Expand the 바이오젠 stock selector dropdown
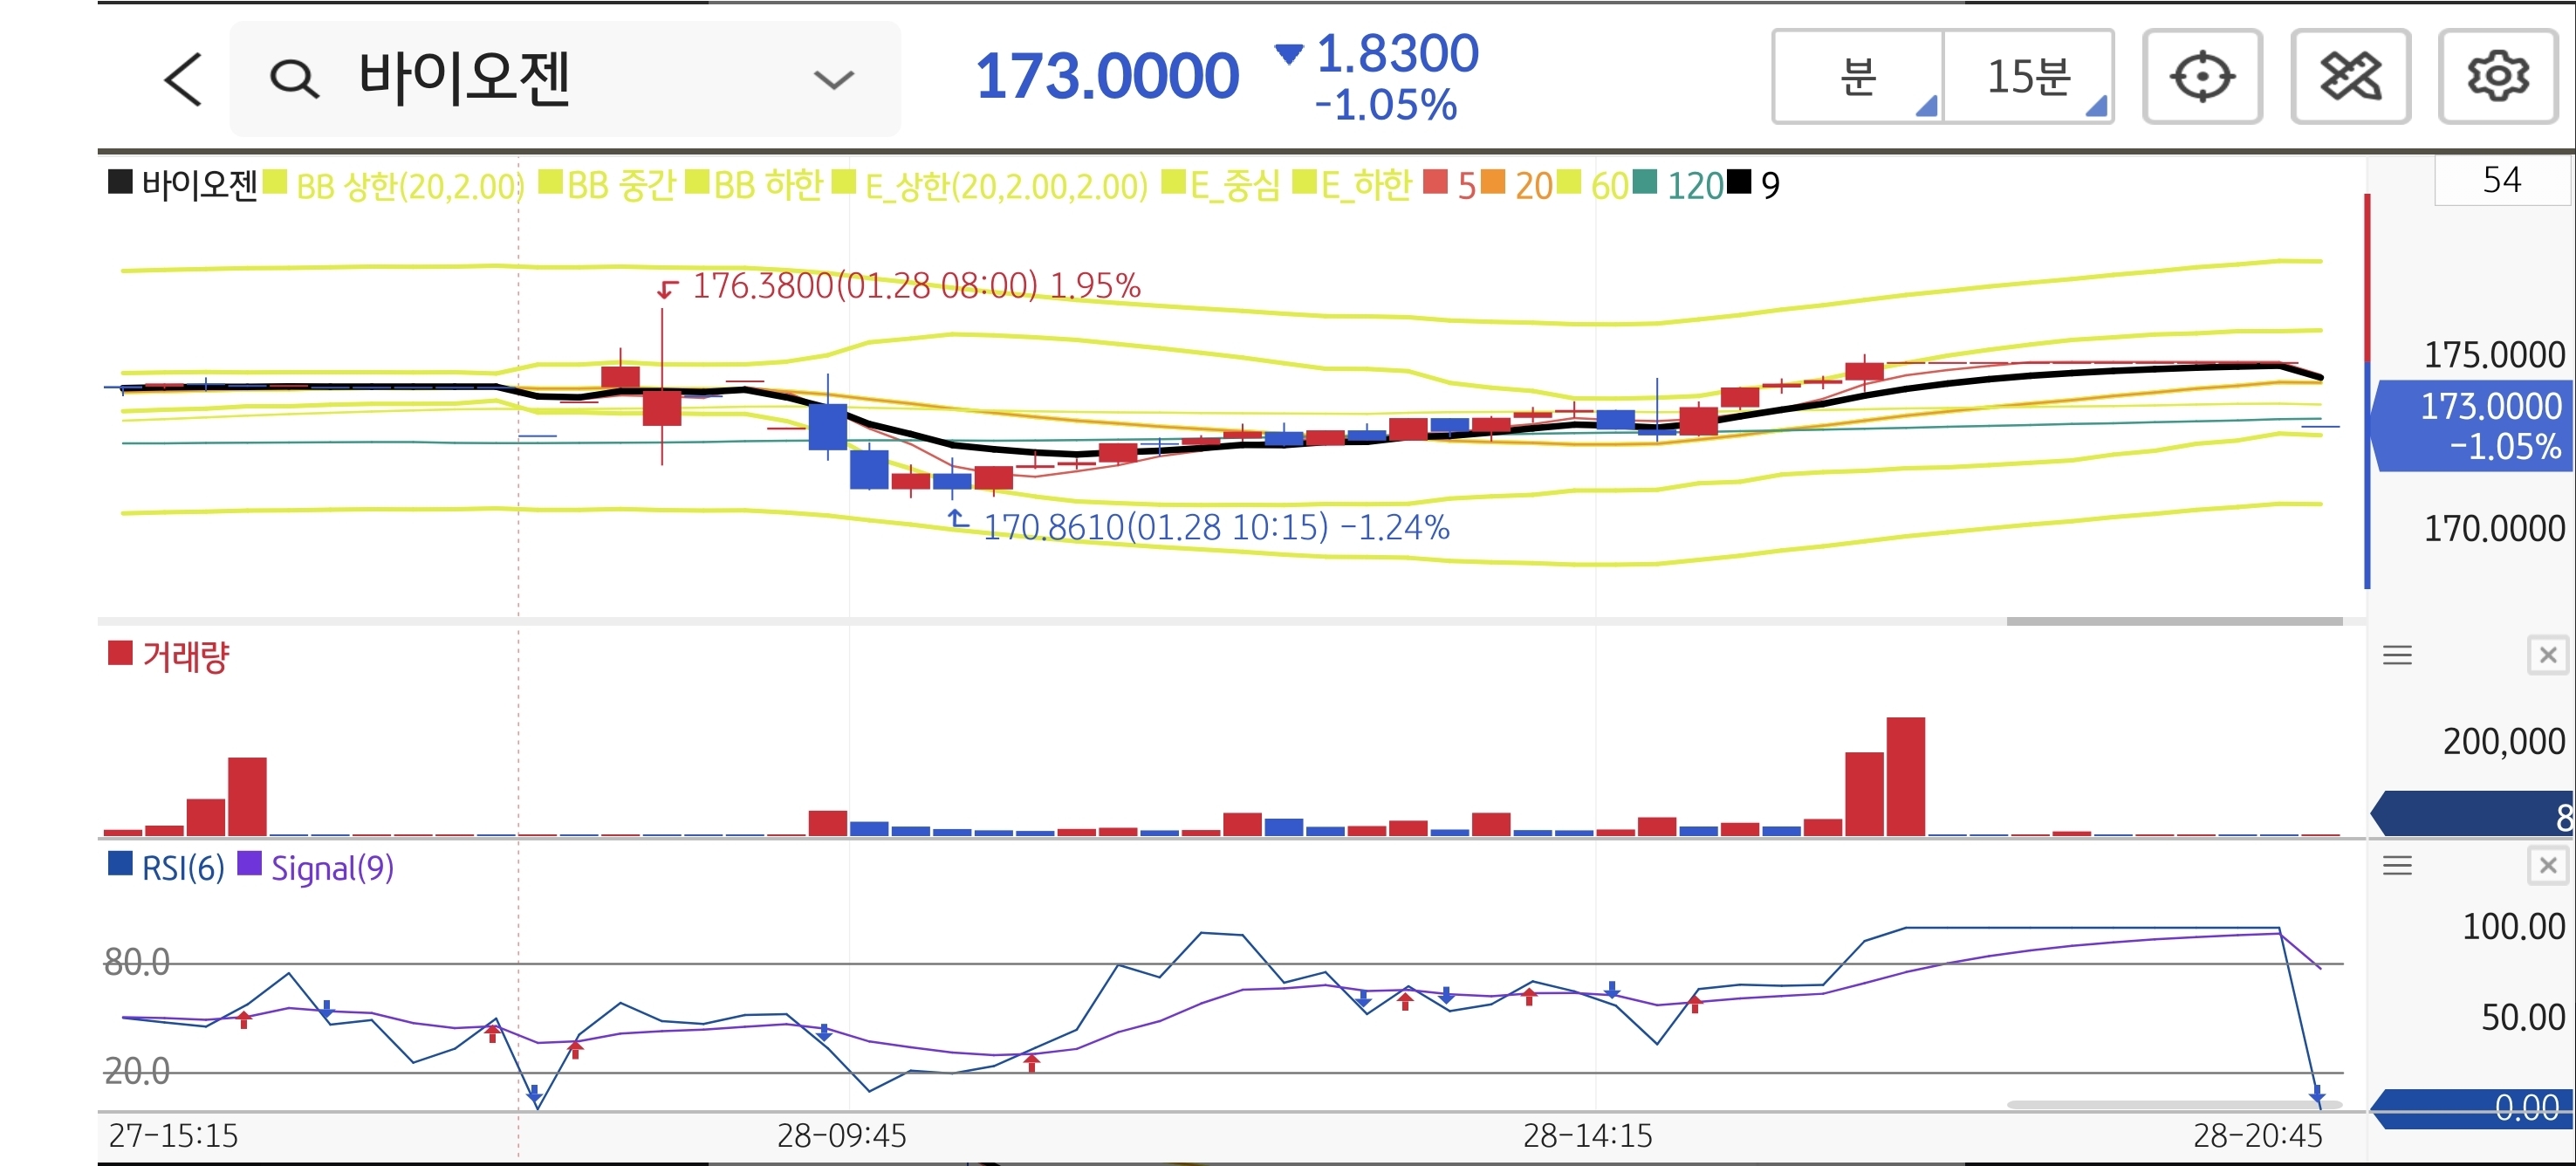 coord(833,79)
